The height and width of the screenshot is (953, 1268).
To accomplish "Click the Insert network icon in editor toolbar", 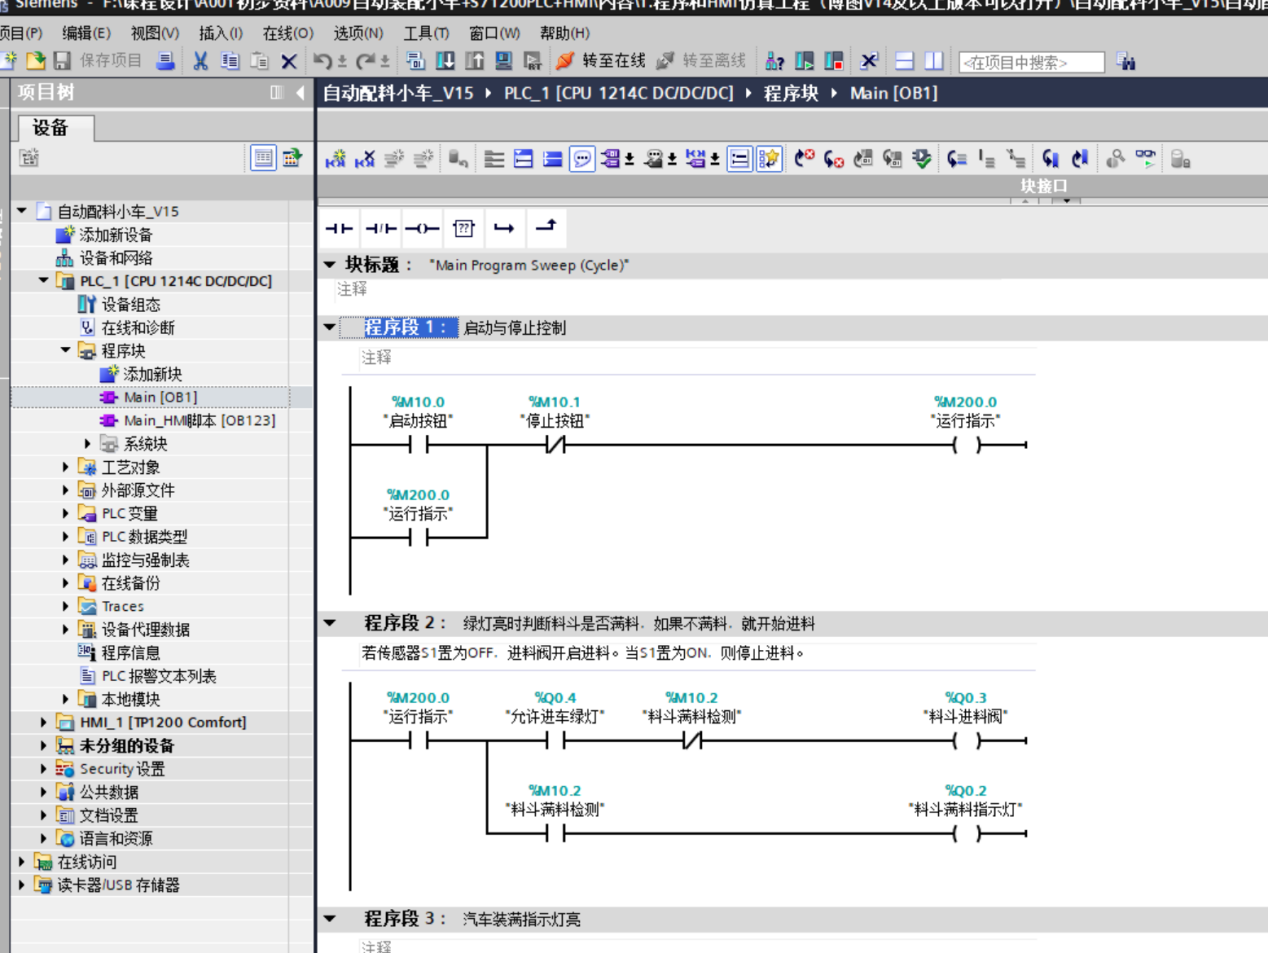I will 336,158.
